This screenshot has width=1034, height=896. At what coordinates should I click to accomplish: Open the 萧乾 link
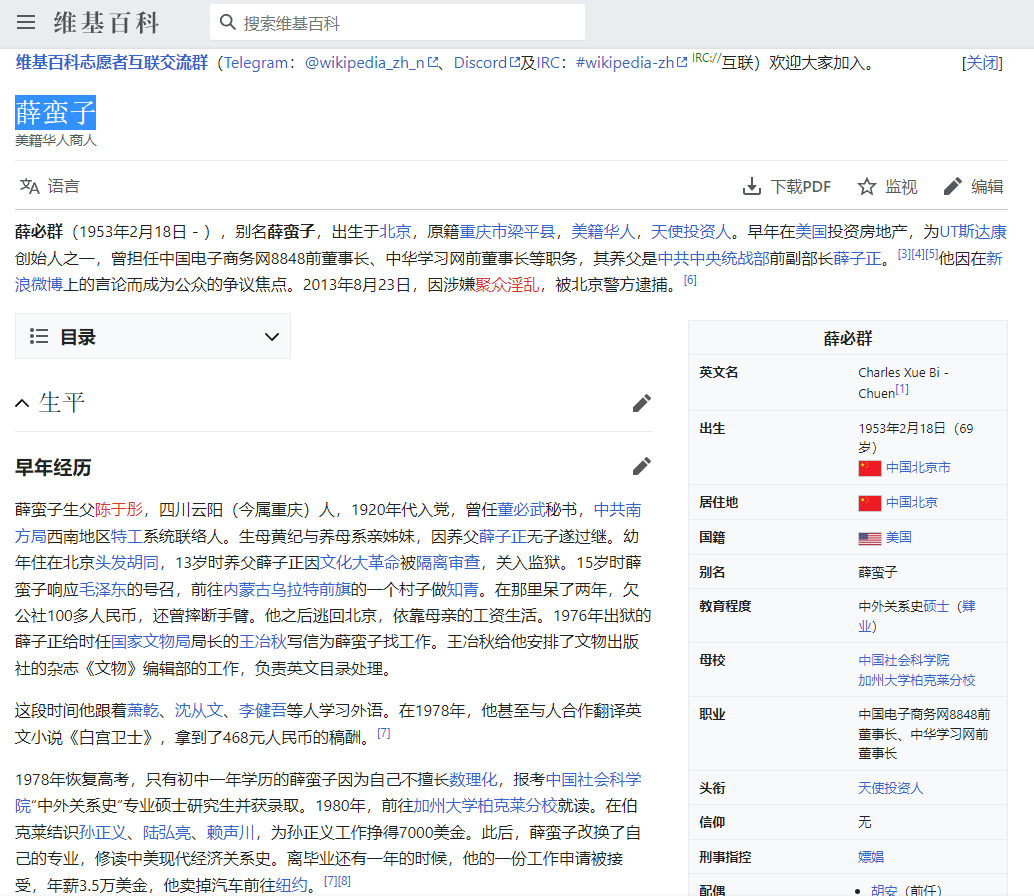(x=143, y=710)
